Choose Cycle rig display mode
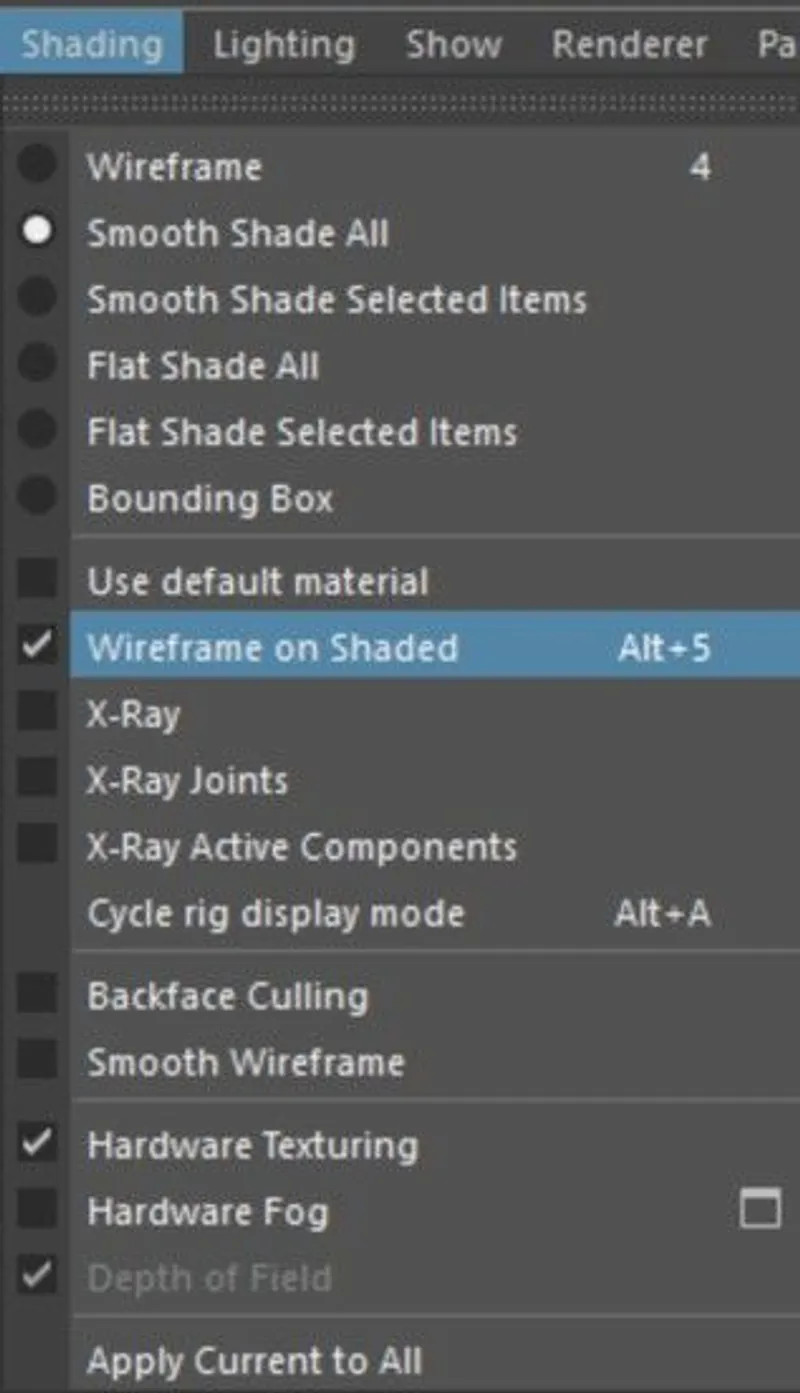 coord(276,912)
